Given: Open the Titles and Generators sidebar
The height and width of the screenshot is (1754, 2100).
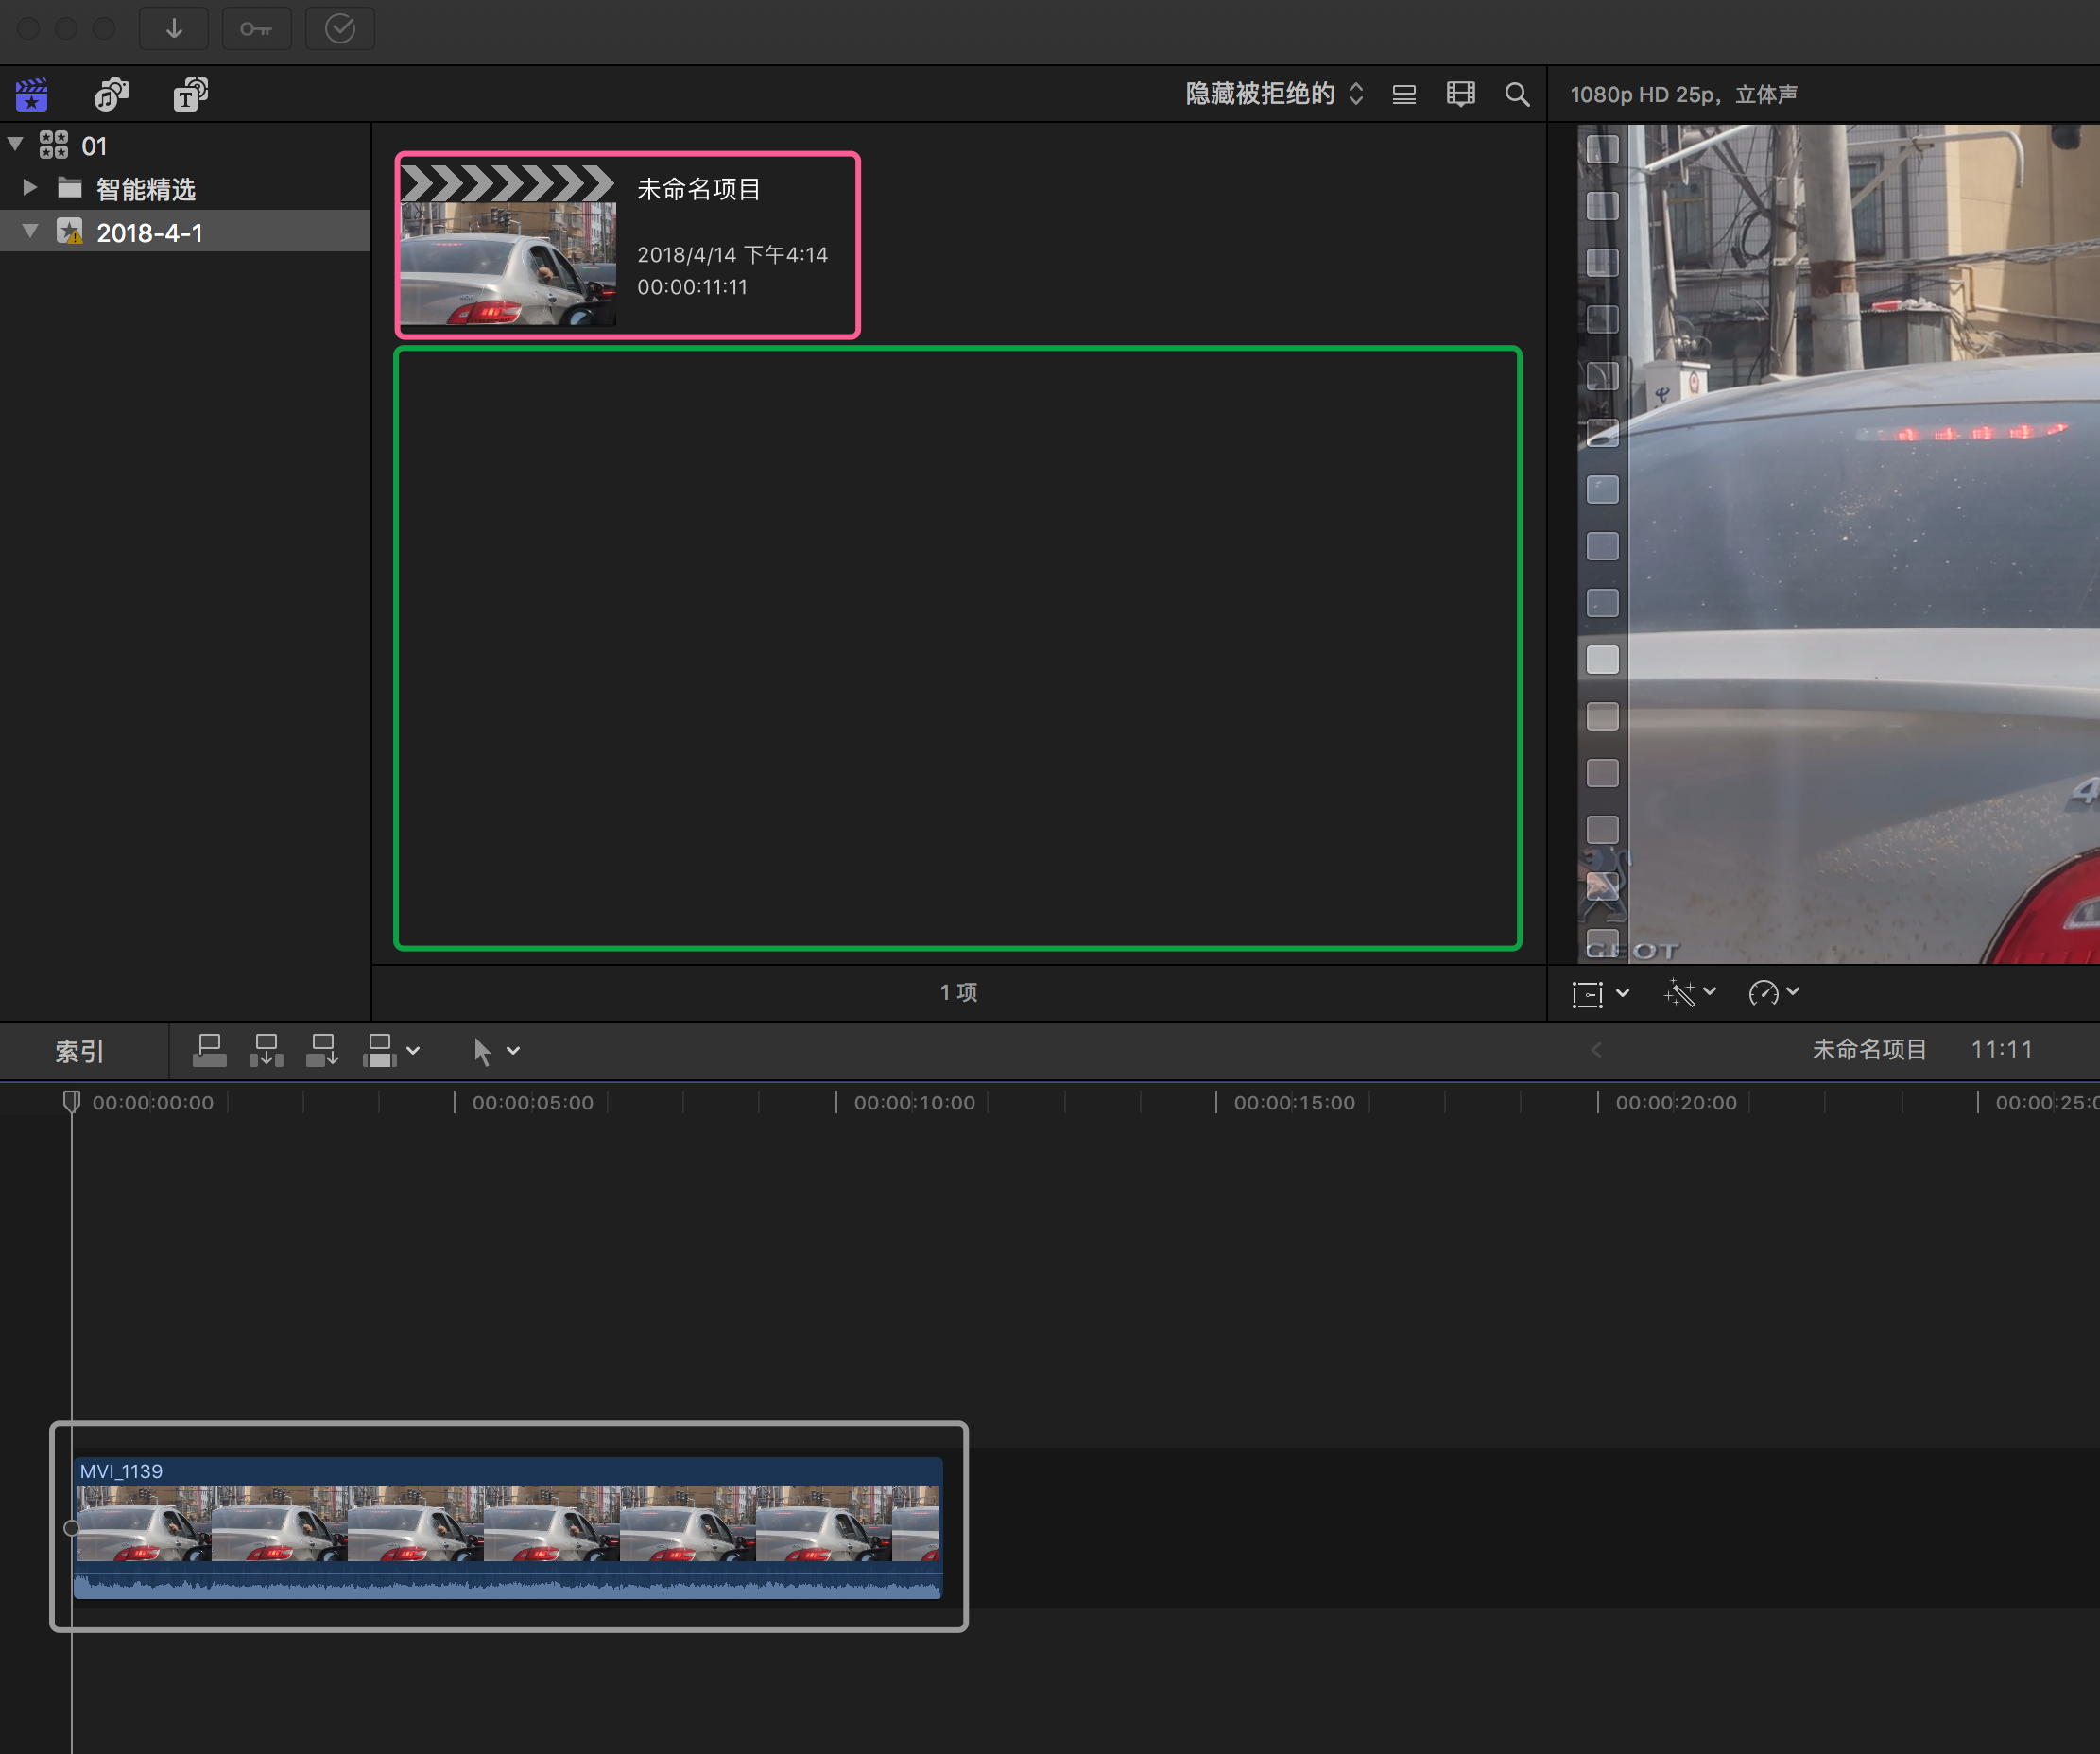Looking at the screenshot, I should click(x=190, y=95).
